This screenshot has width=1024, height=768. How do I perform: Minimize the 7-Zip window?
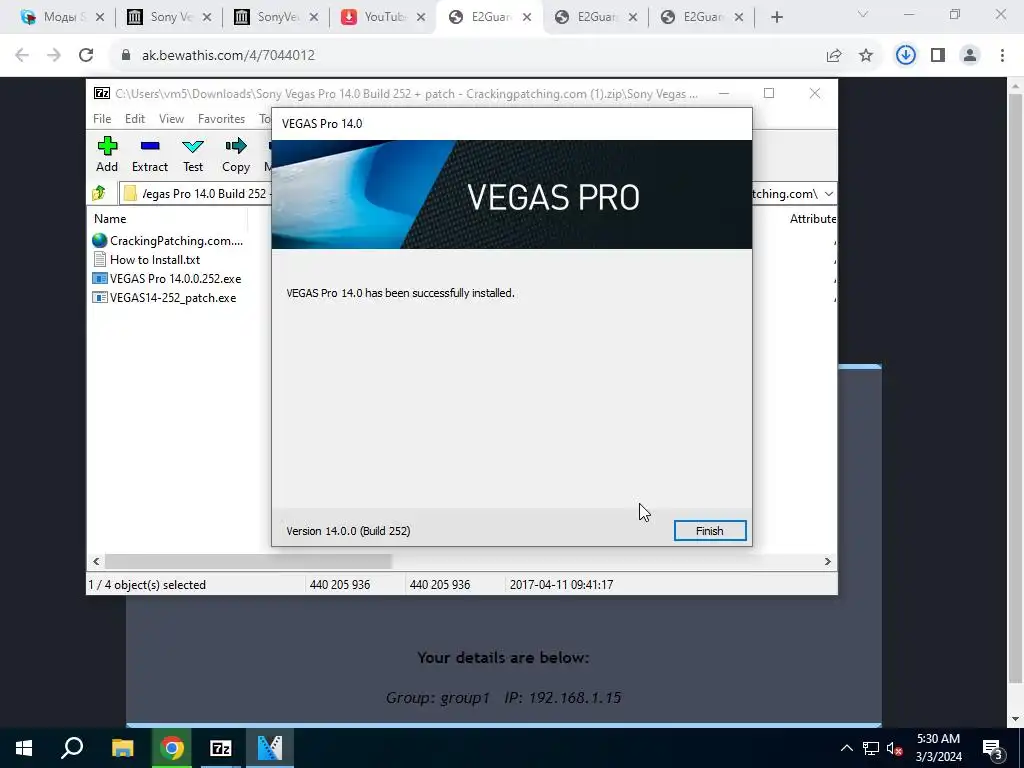(724, 93)
